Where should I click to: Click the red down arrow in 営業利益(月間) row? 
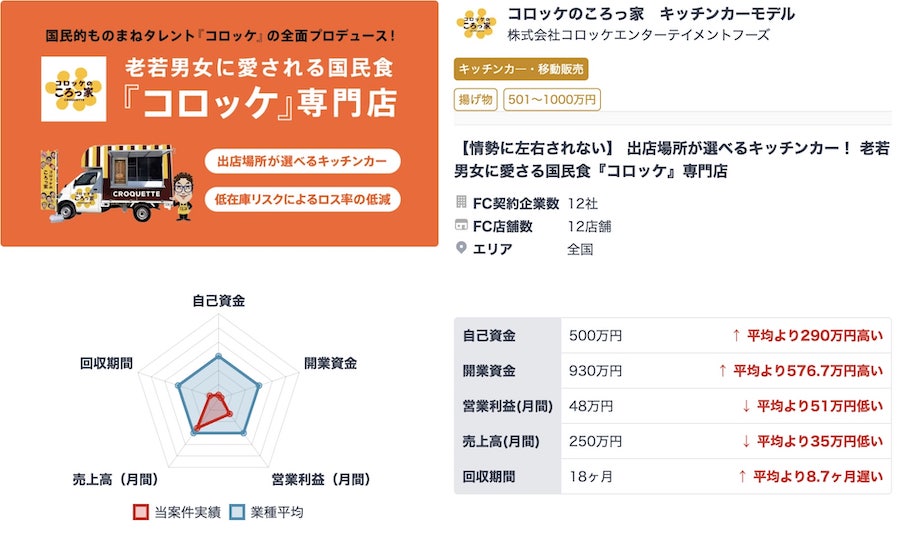pos(746,406)
